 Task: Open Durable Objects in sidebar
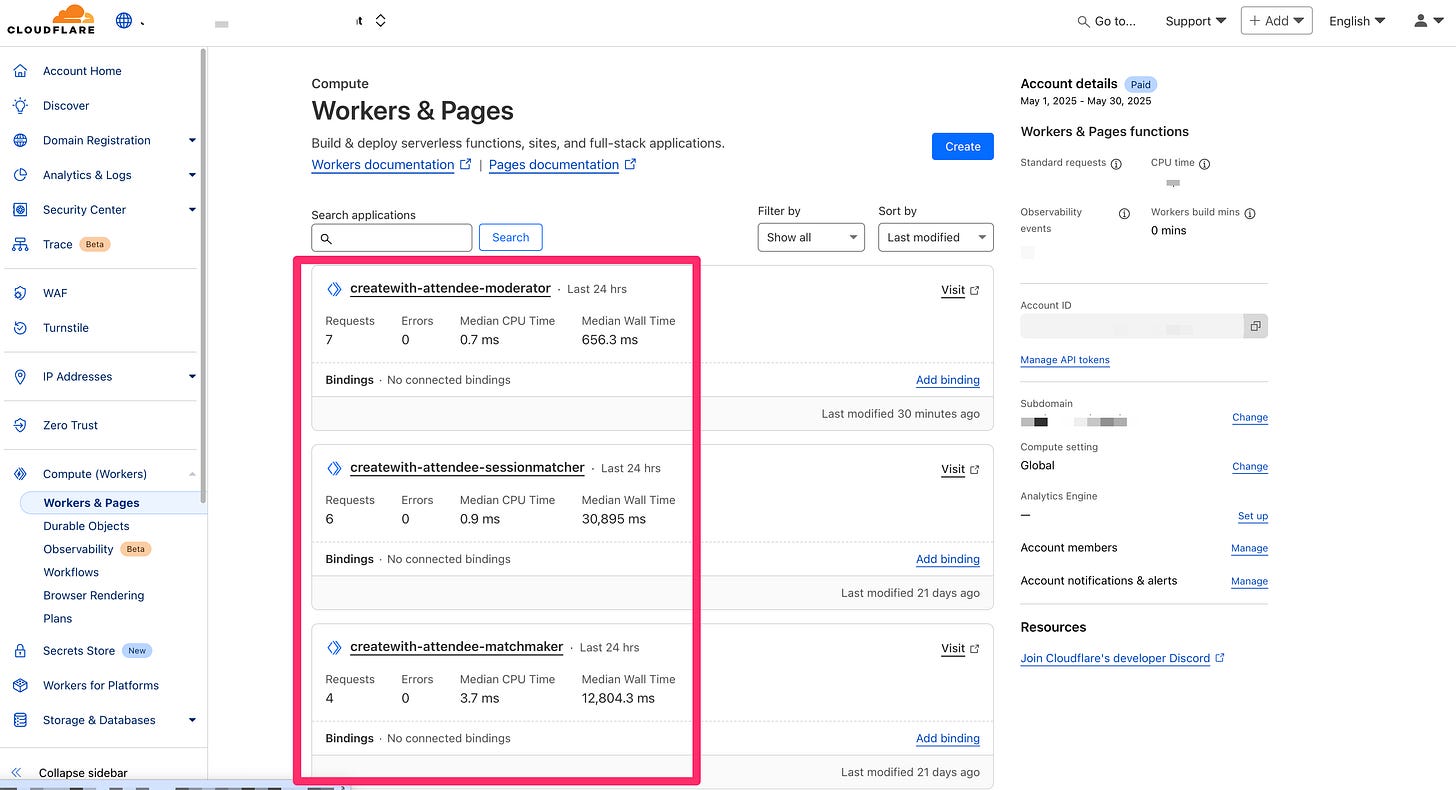coord(86,526)
